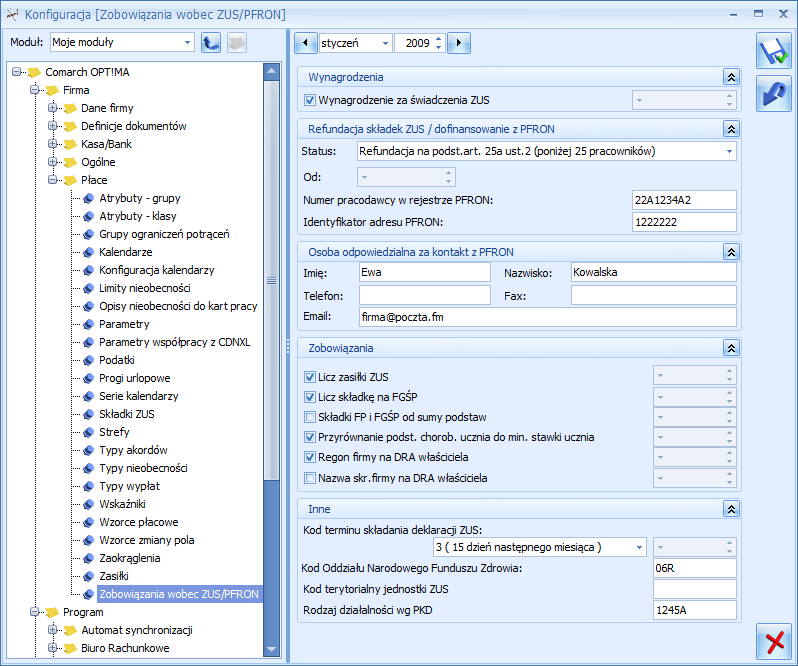Image resolution: width=798 pixels, height=666 pixels.
Task: Click the next month arrow button
Action: pyautogui.click(x=459, y=43)
